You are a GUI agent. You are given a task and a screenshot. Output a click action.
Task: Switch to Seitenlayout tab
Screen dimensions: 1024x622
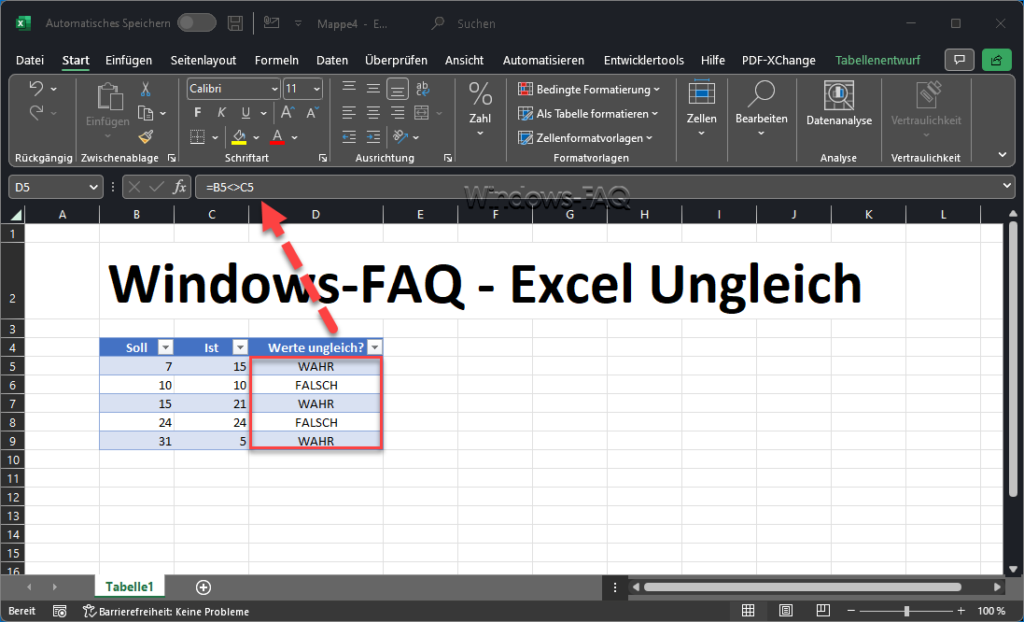203,60
